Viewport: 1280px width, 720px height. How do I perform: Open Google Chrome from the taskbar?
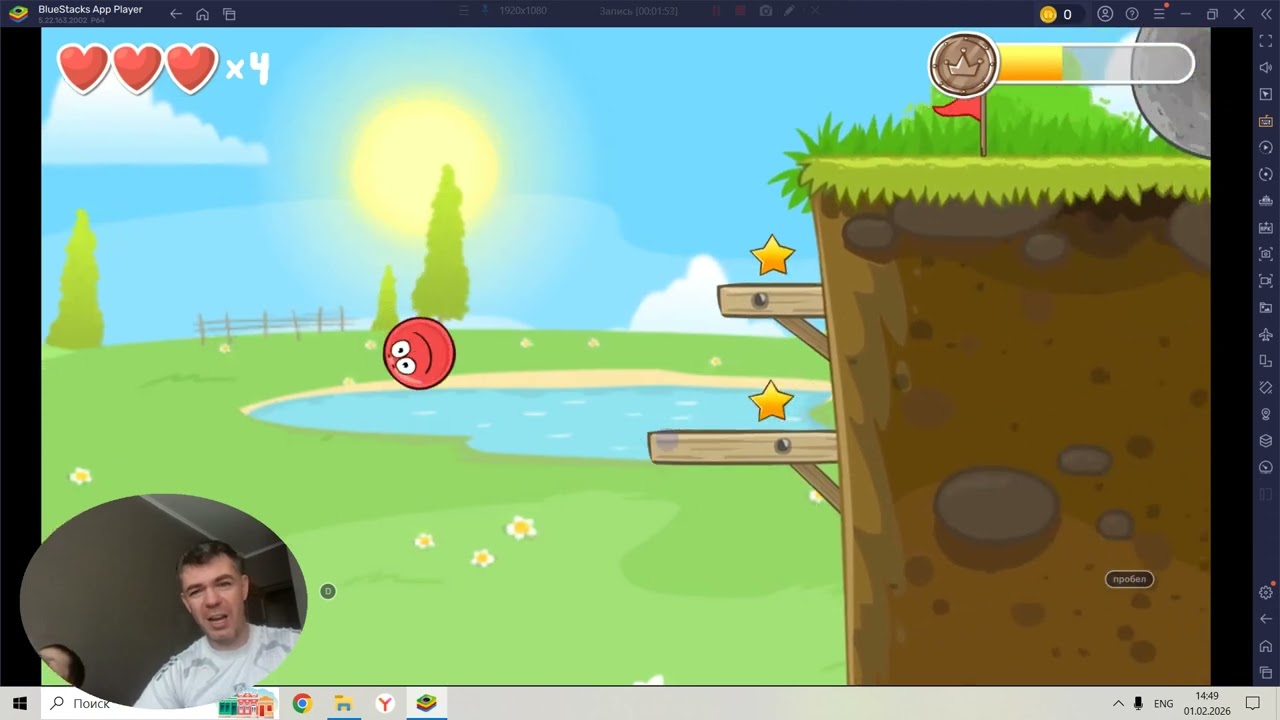(x=302, y=704)
